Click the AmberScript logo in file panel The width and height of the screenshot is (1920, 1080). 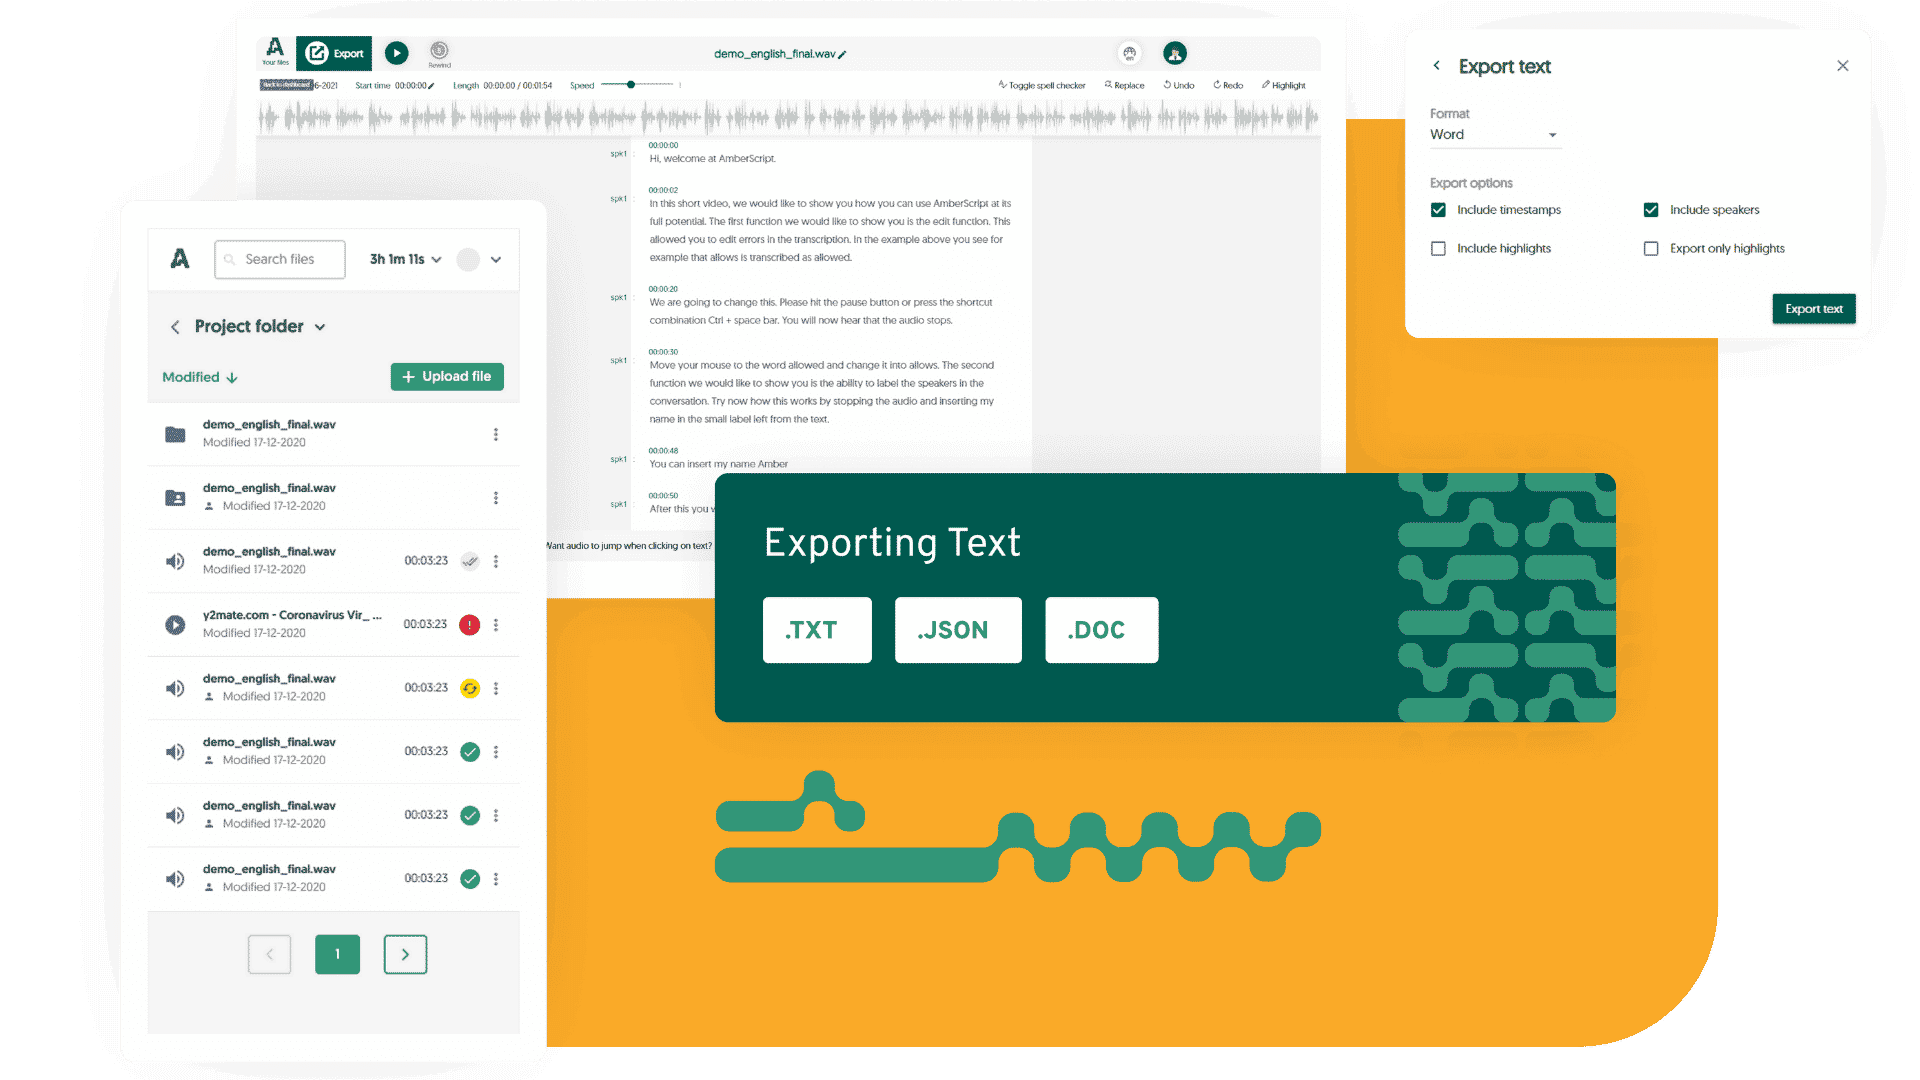pyautogui.click(x=180, y=259)
